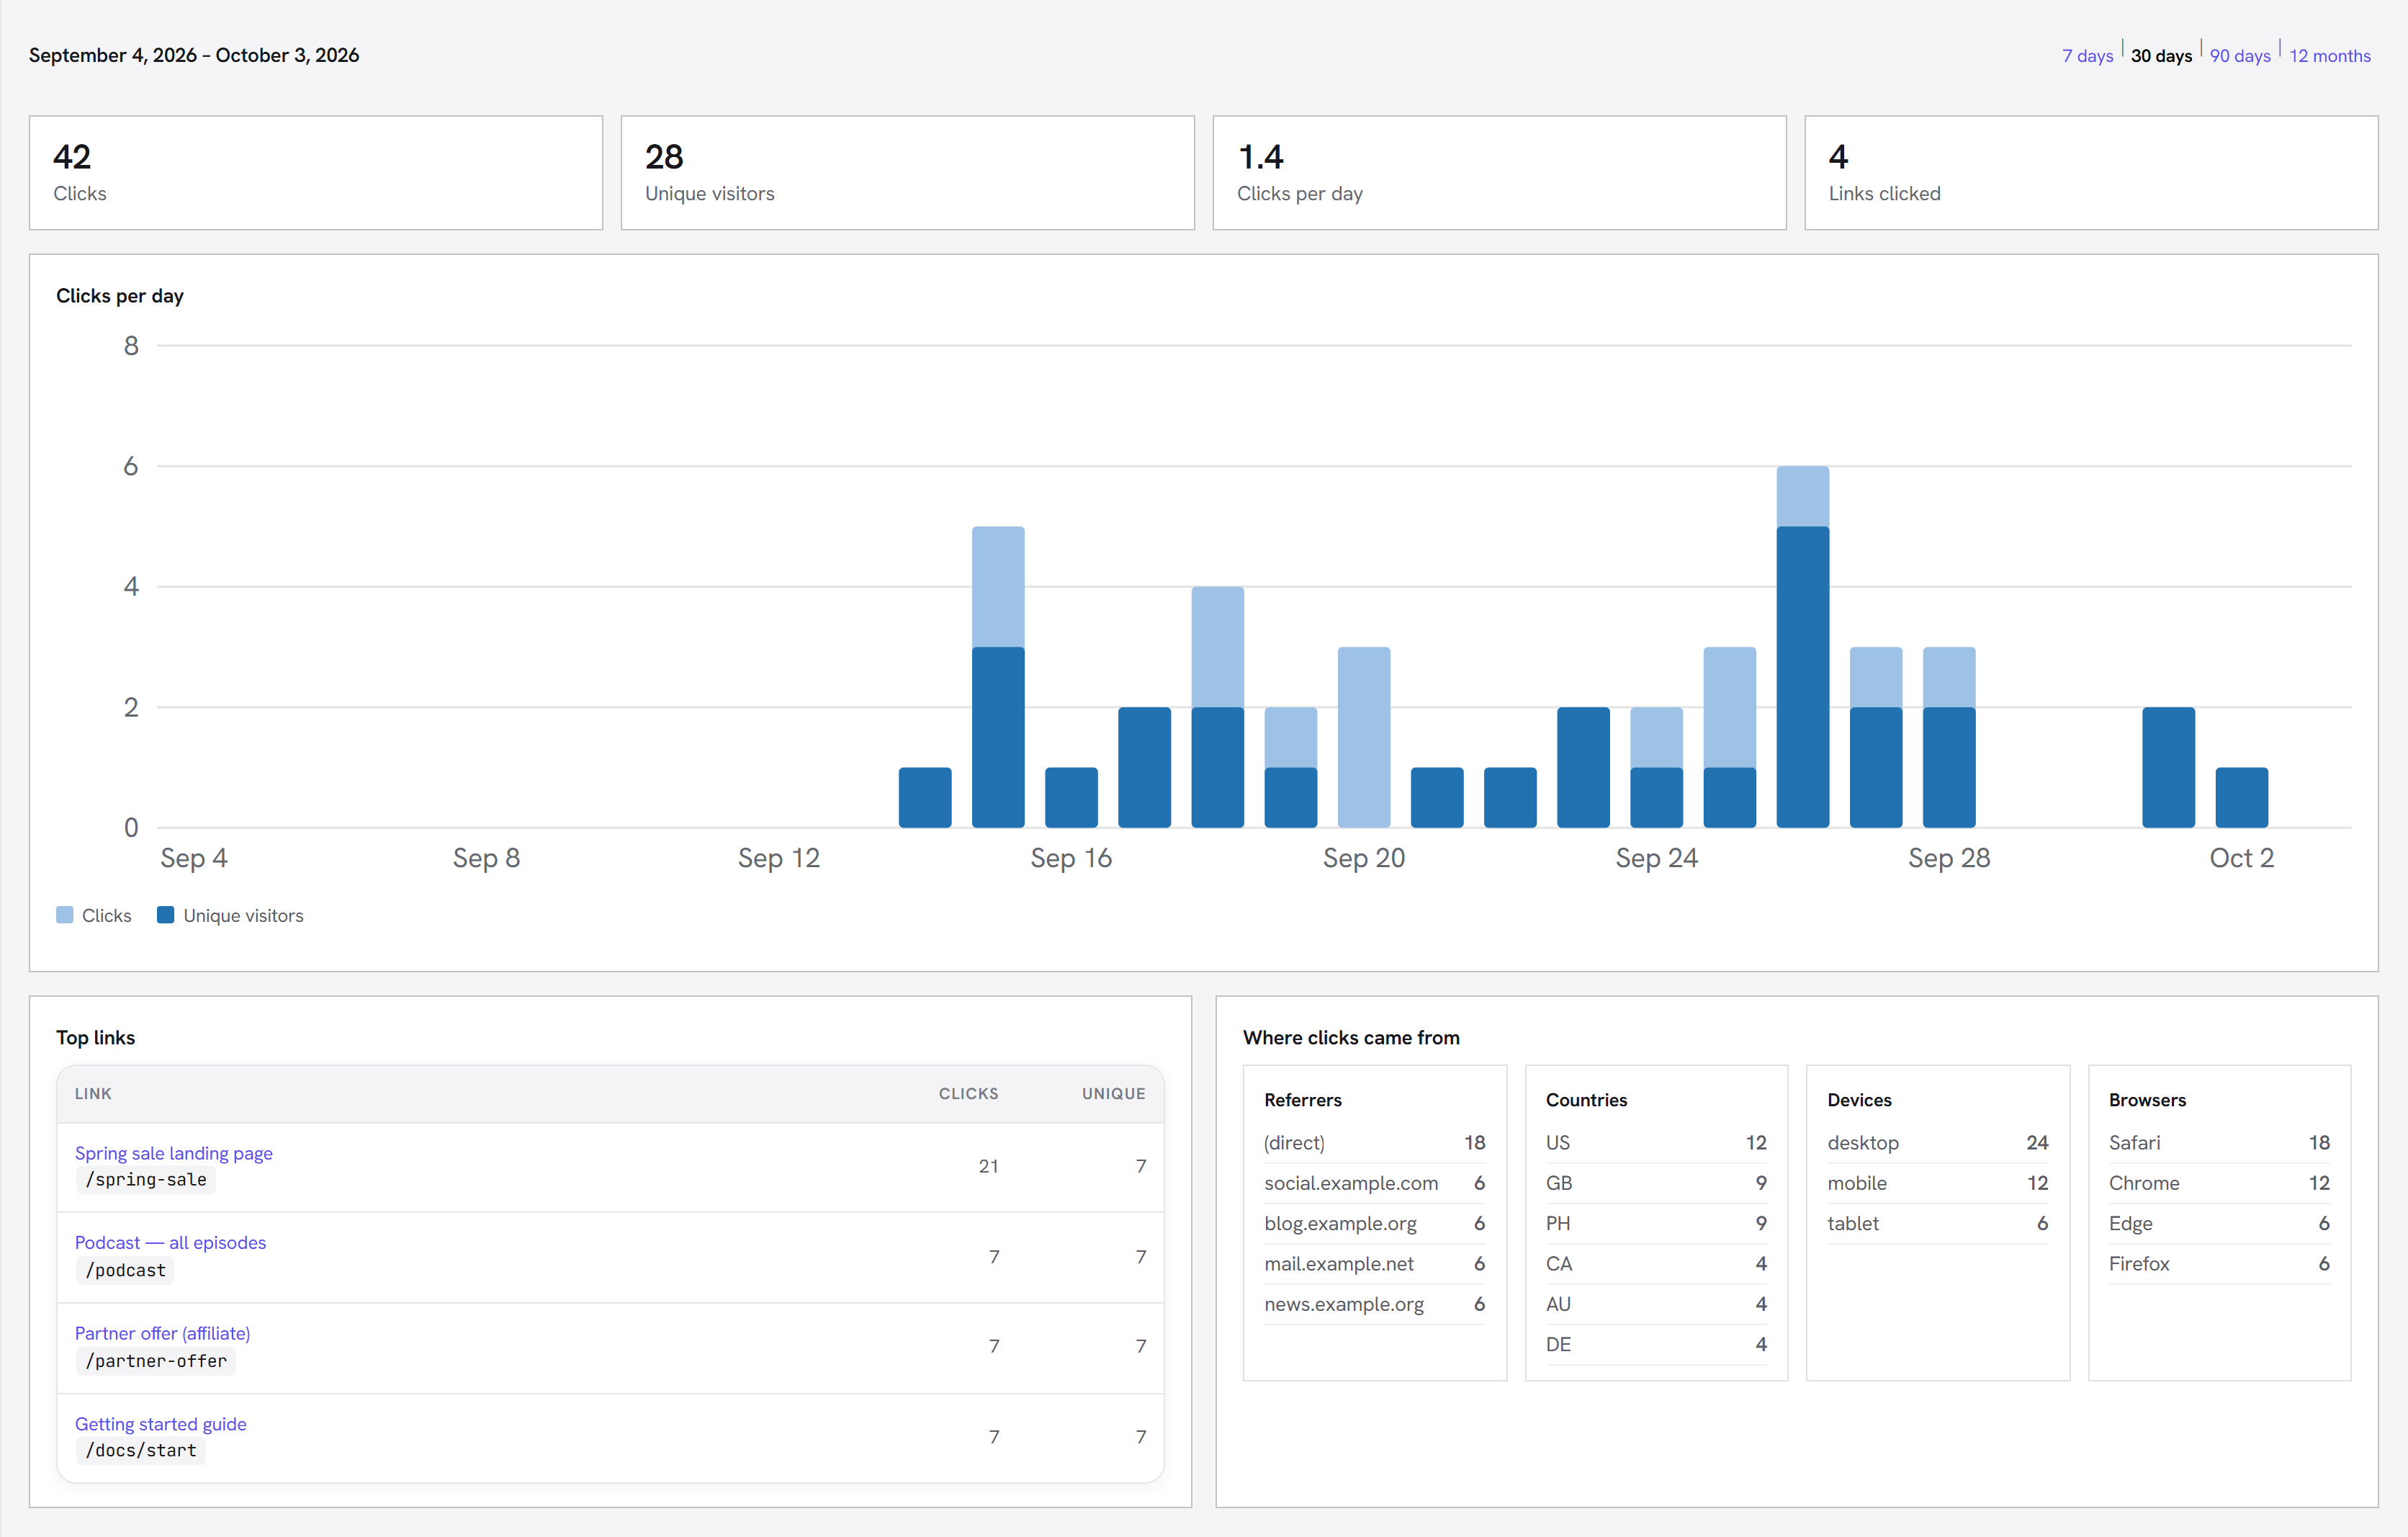Viewport: 2408px width, 1537px height.
Task: Click the LINK column header
Action: (93, 1093)
